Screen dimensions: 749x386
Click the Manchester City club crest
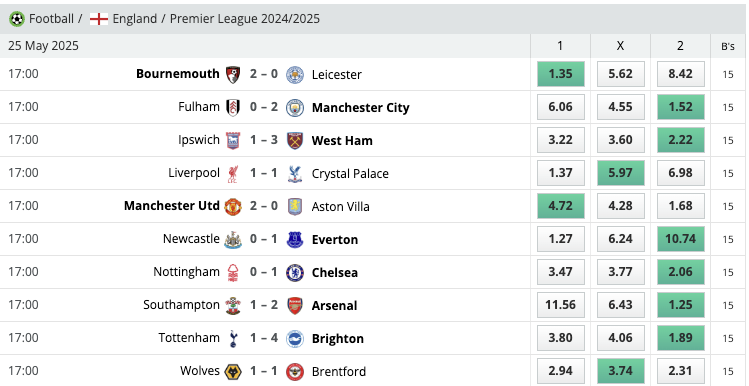295,108
